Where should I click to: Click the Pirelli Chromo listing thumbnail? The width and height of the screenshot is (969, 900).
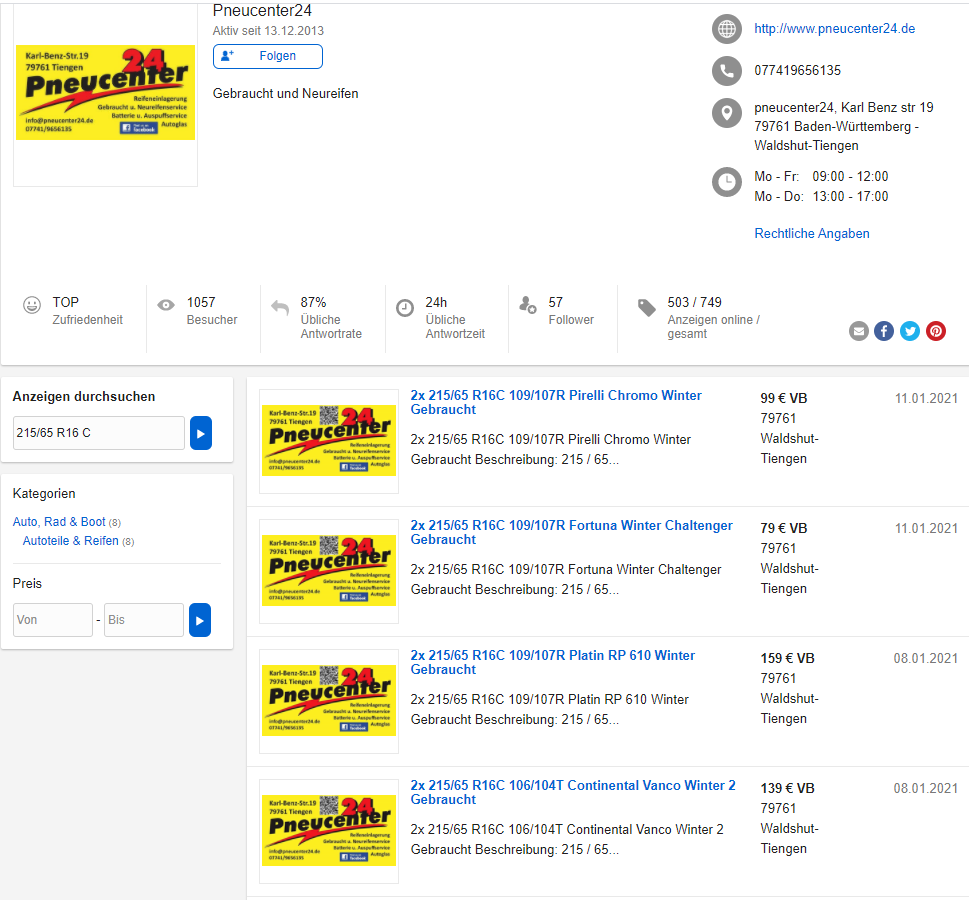(x=329, y=441)
